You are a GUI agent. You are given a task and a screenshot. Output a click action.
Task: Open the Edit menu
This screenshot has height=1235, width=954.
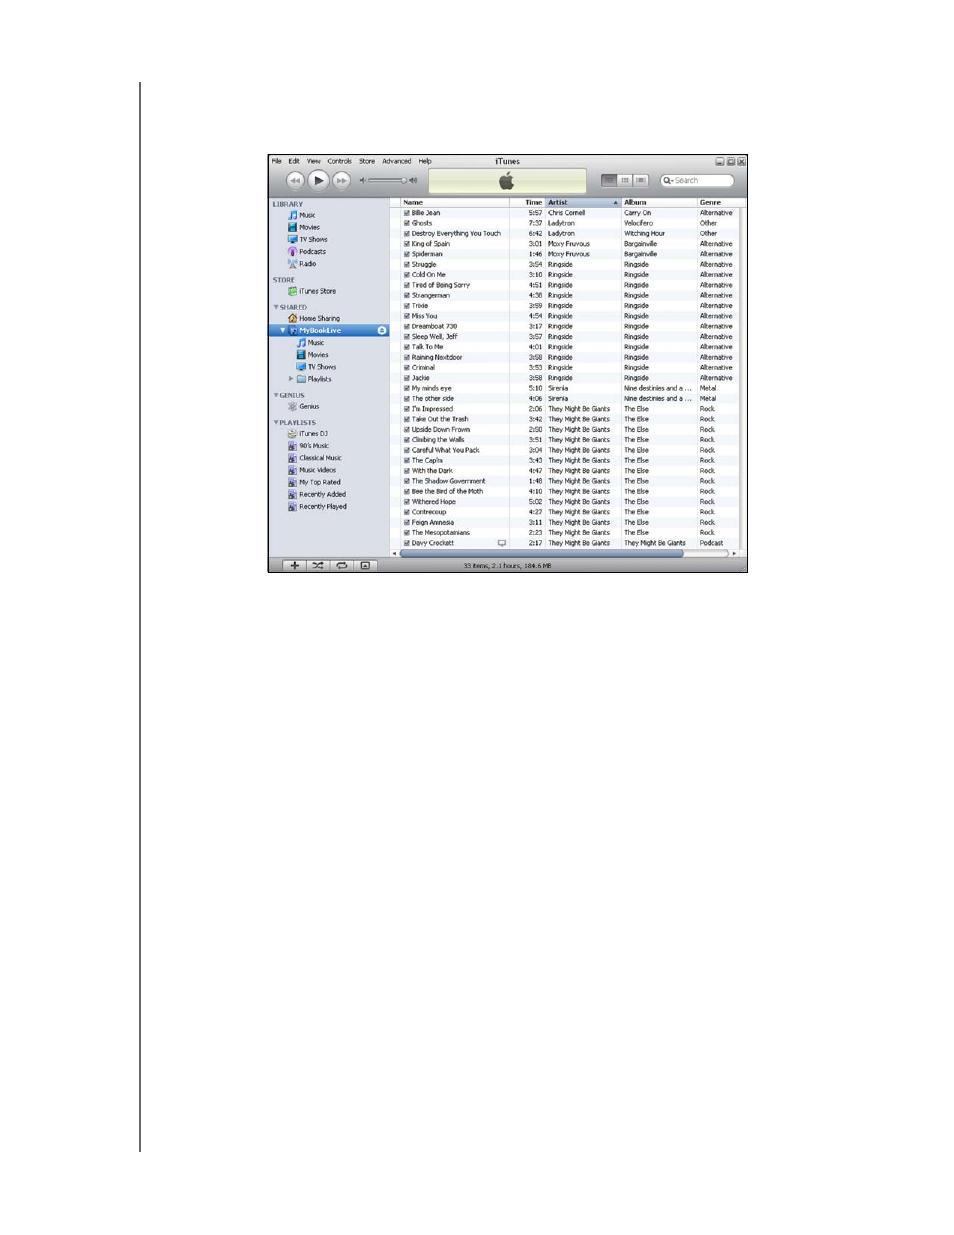294,161
